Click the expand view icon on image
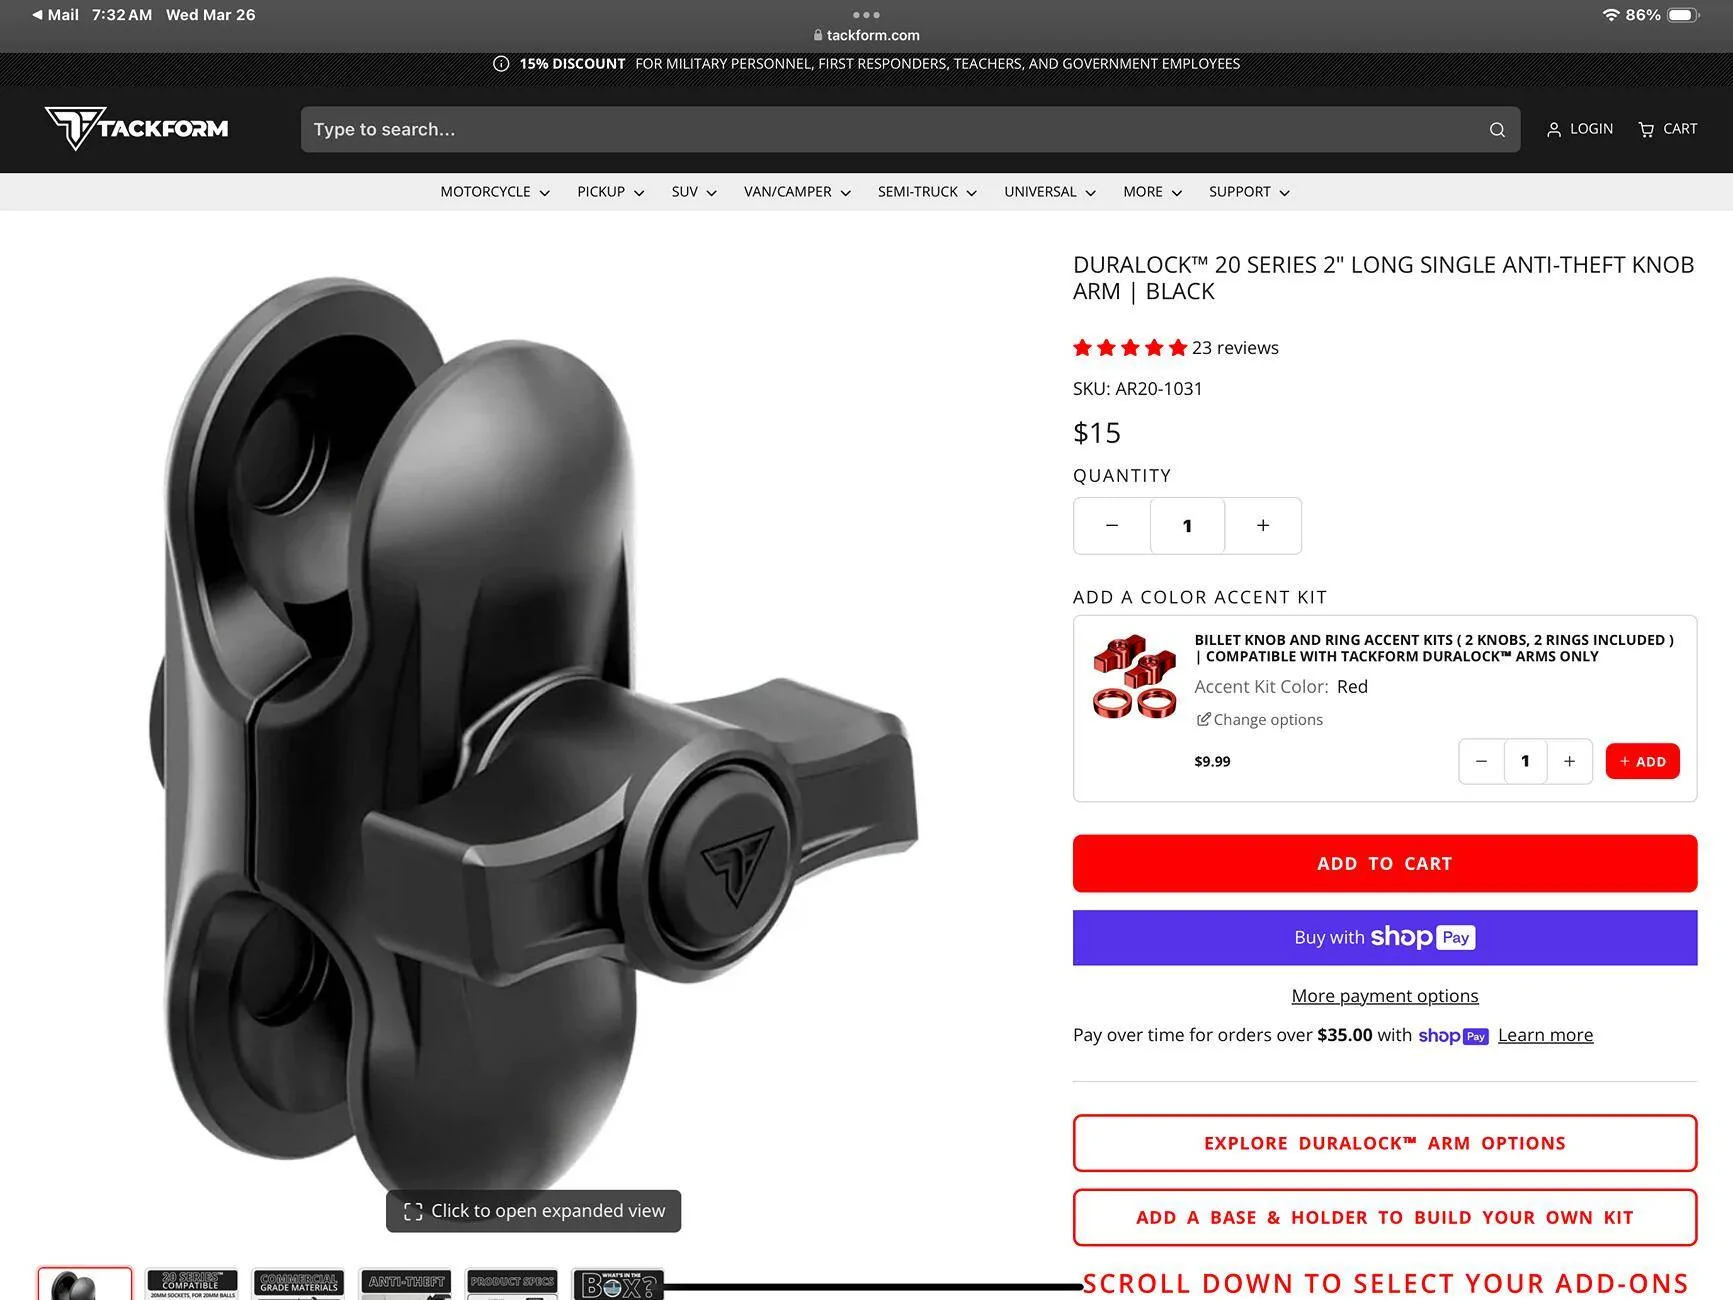 (413, 1212)
